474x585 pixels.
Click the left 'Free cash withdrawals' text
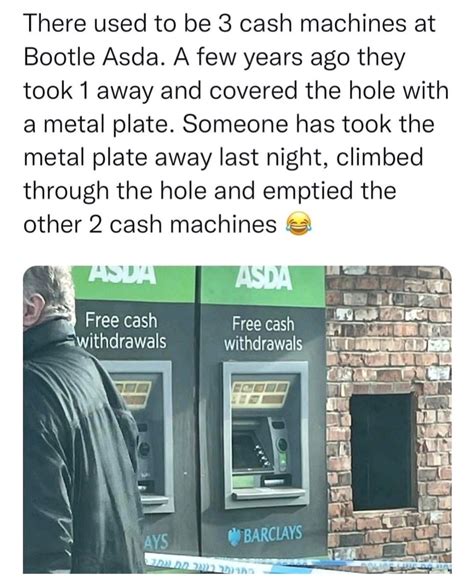pyautogui.click(x=121, y=331)
